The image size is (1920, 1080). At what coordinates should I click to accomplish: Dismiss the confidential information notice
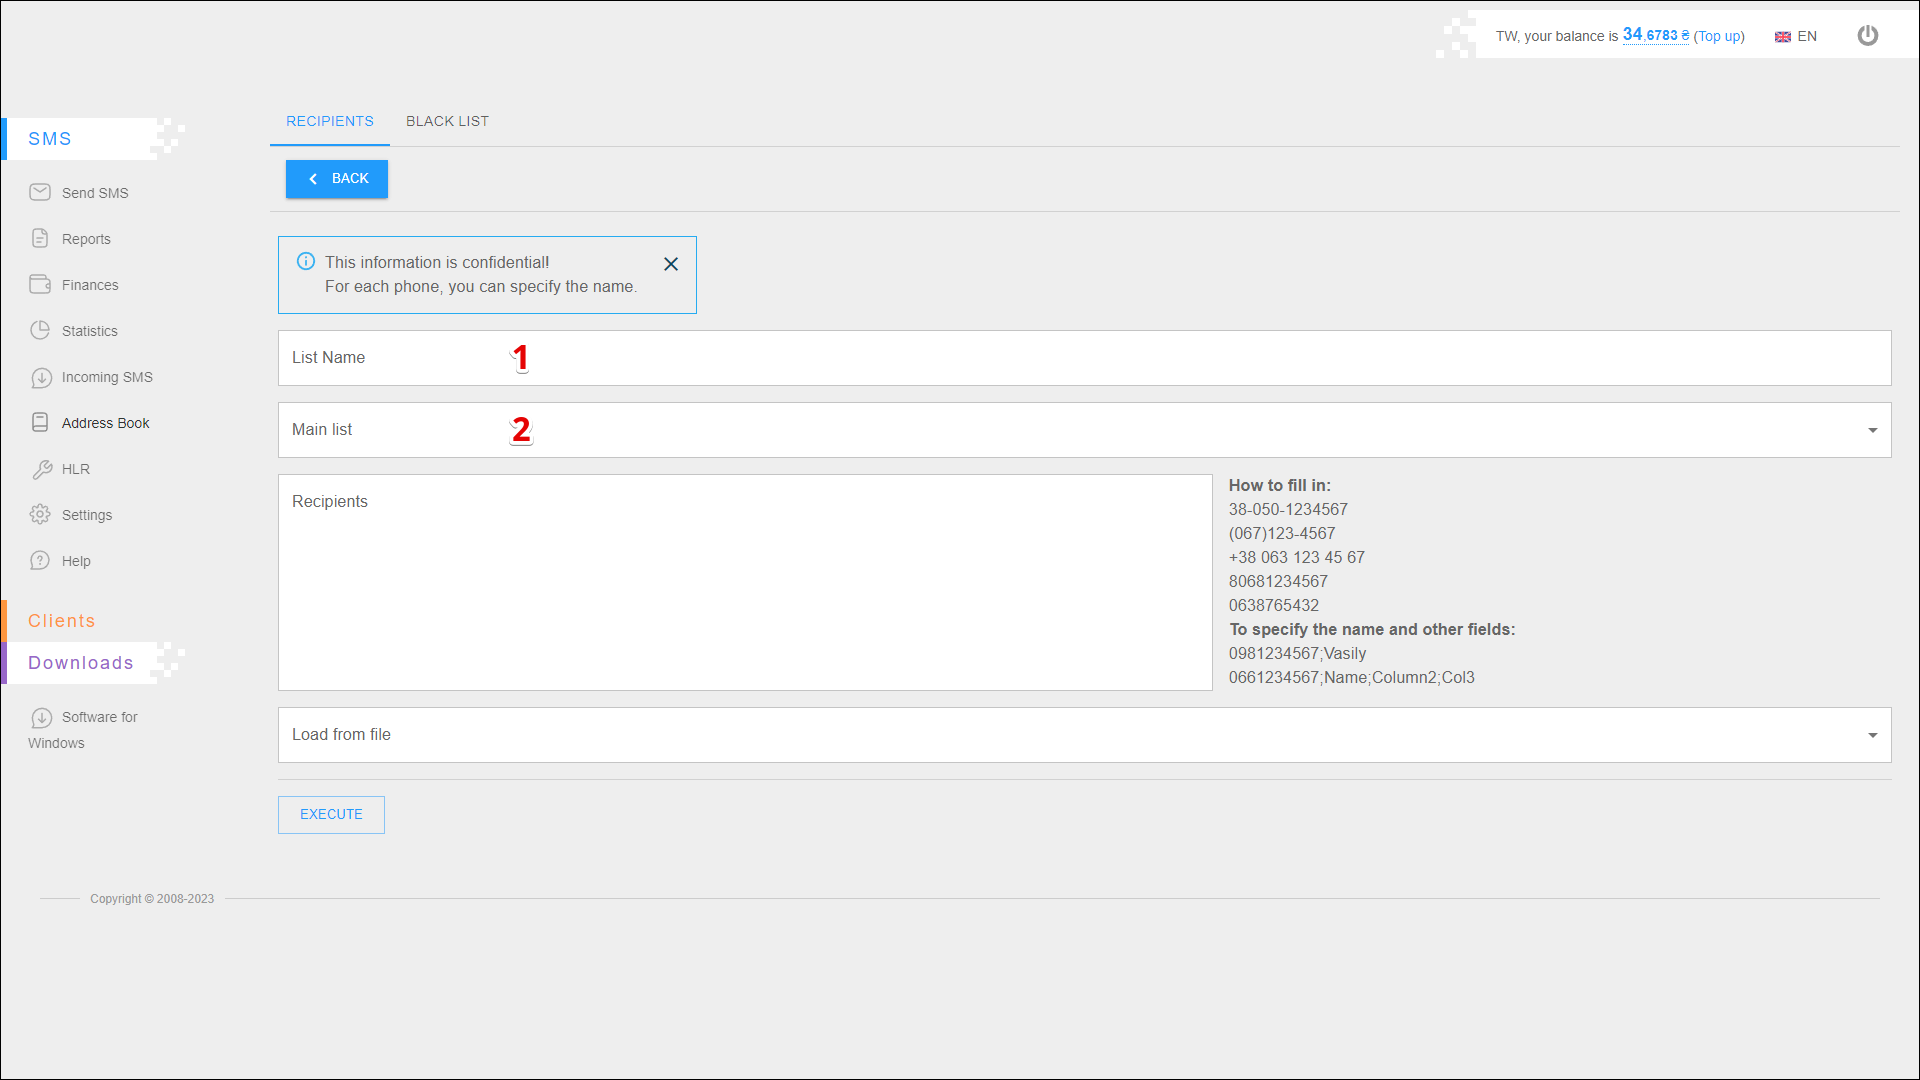[x=671, y=264]
